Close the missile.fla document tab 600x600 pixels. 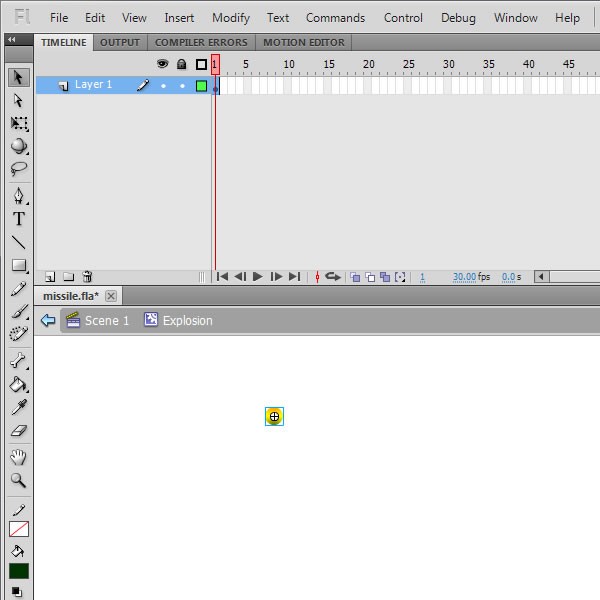pyautogui.click(x=111, y=296)
